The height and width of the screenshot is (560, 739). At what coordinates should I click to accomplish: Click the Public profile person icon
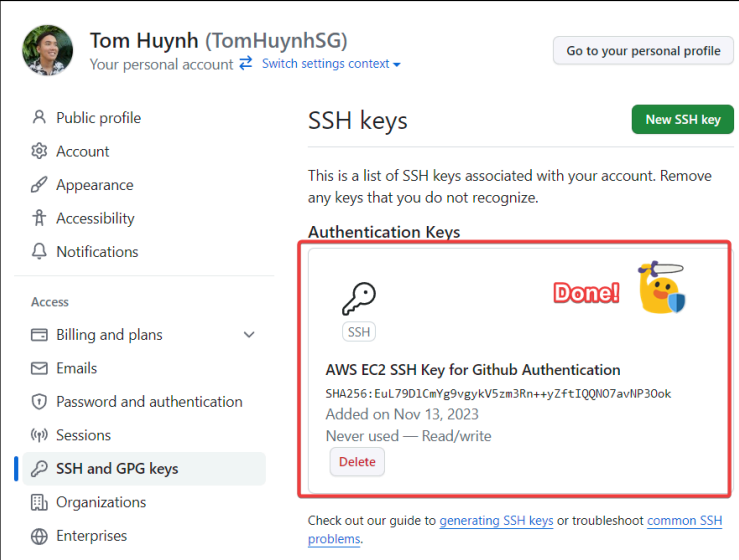tap(39, 117)
